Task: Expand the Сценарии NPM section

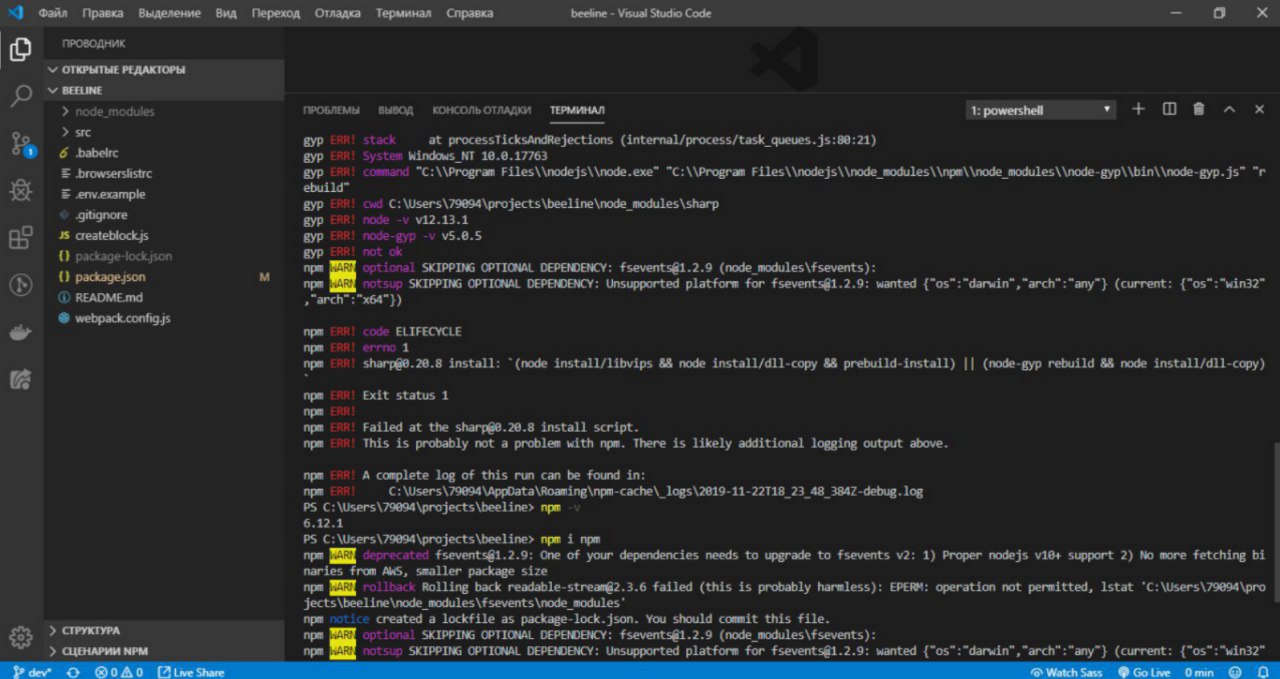Action: pos(165,651)
